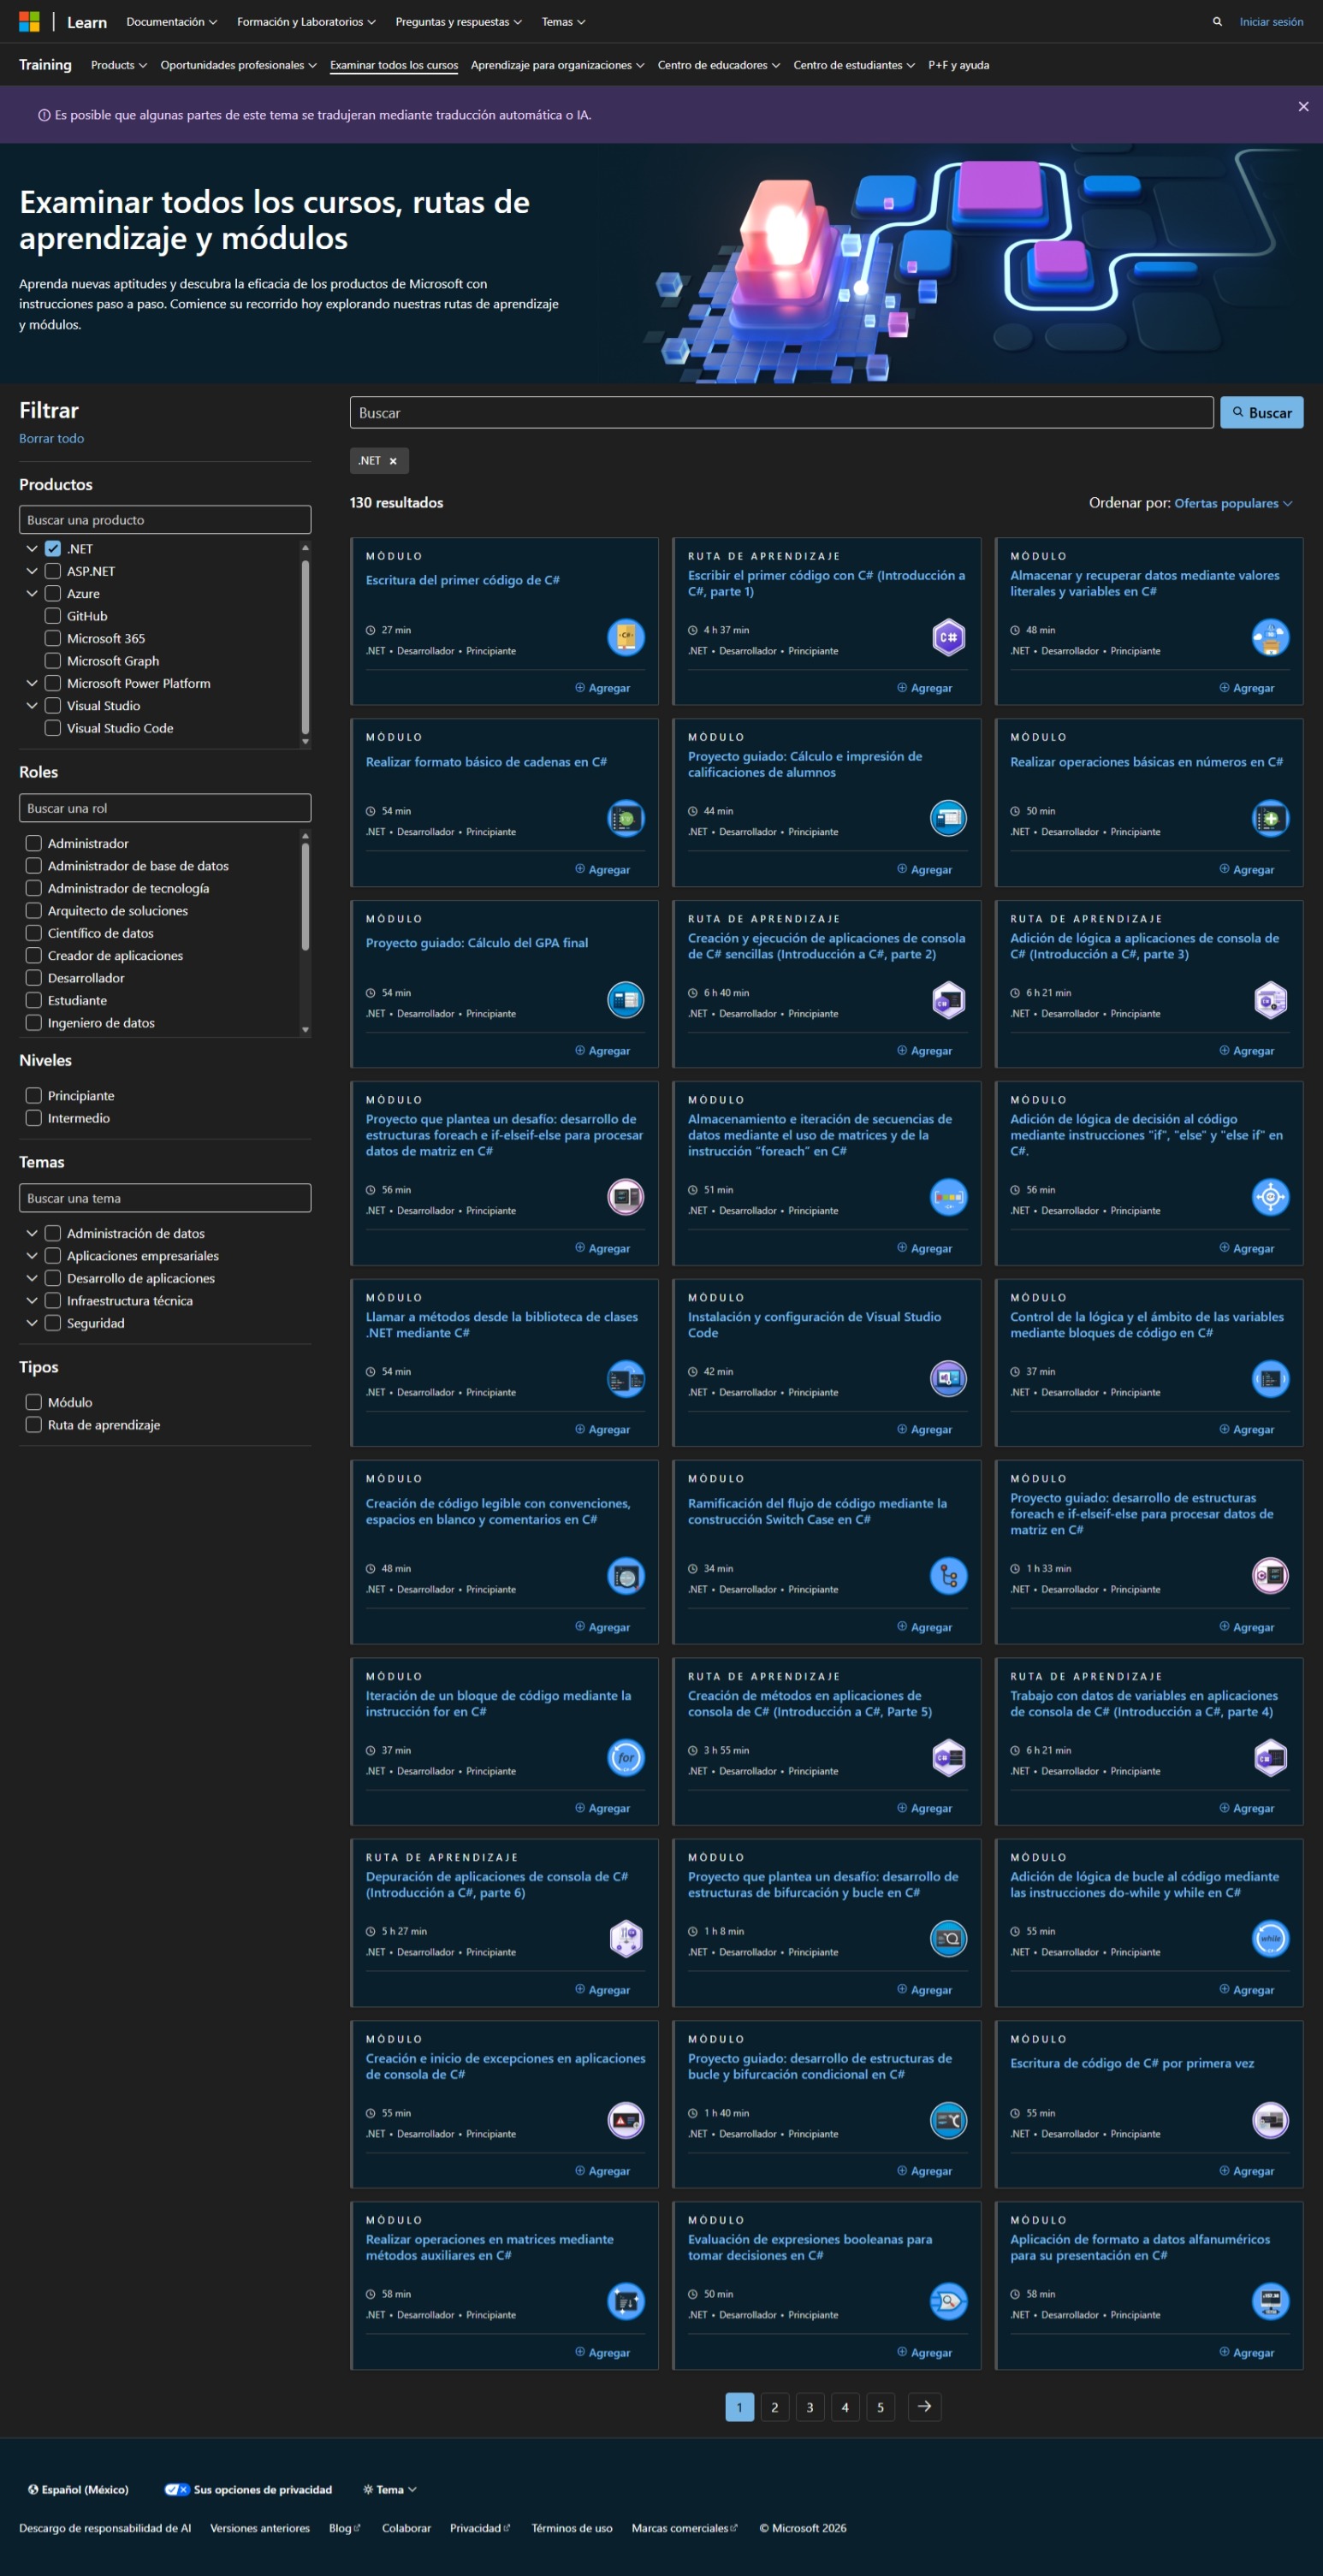Go to next results page arrow
Viewport: 1323px width, 2576px height.
[923, 2406]
